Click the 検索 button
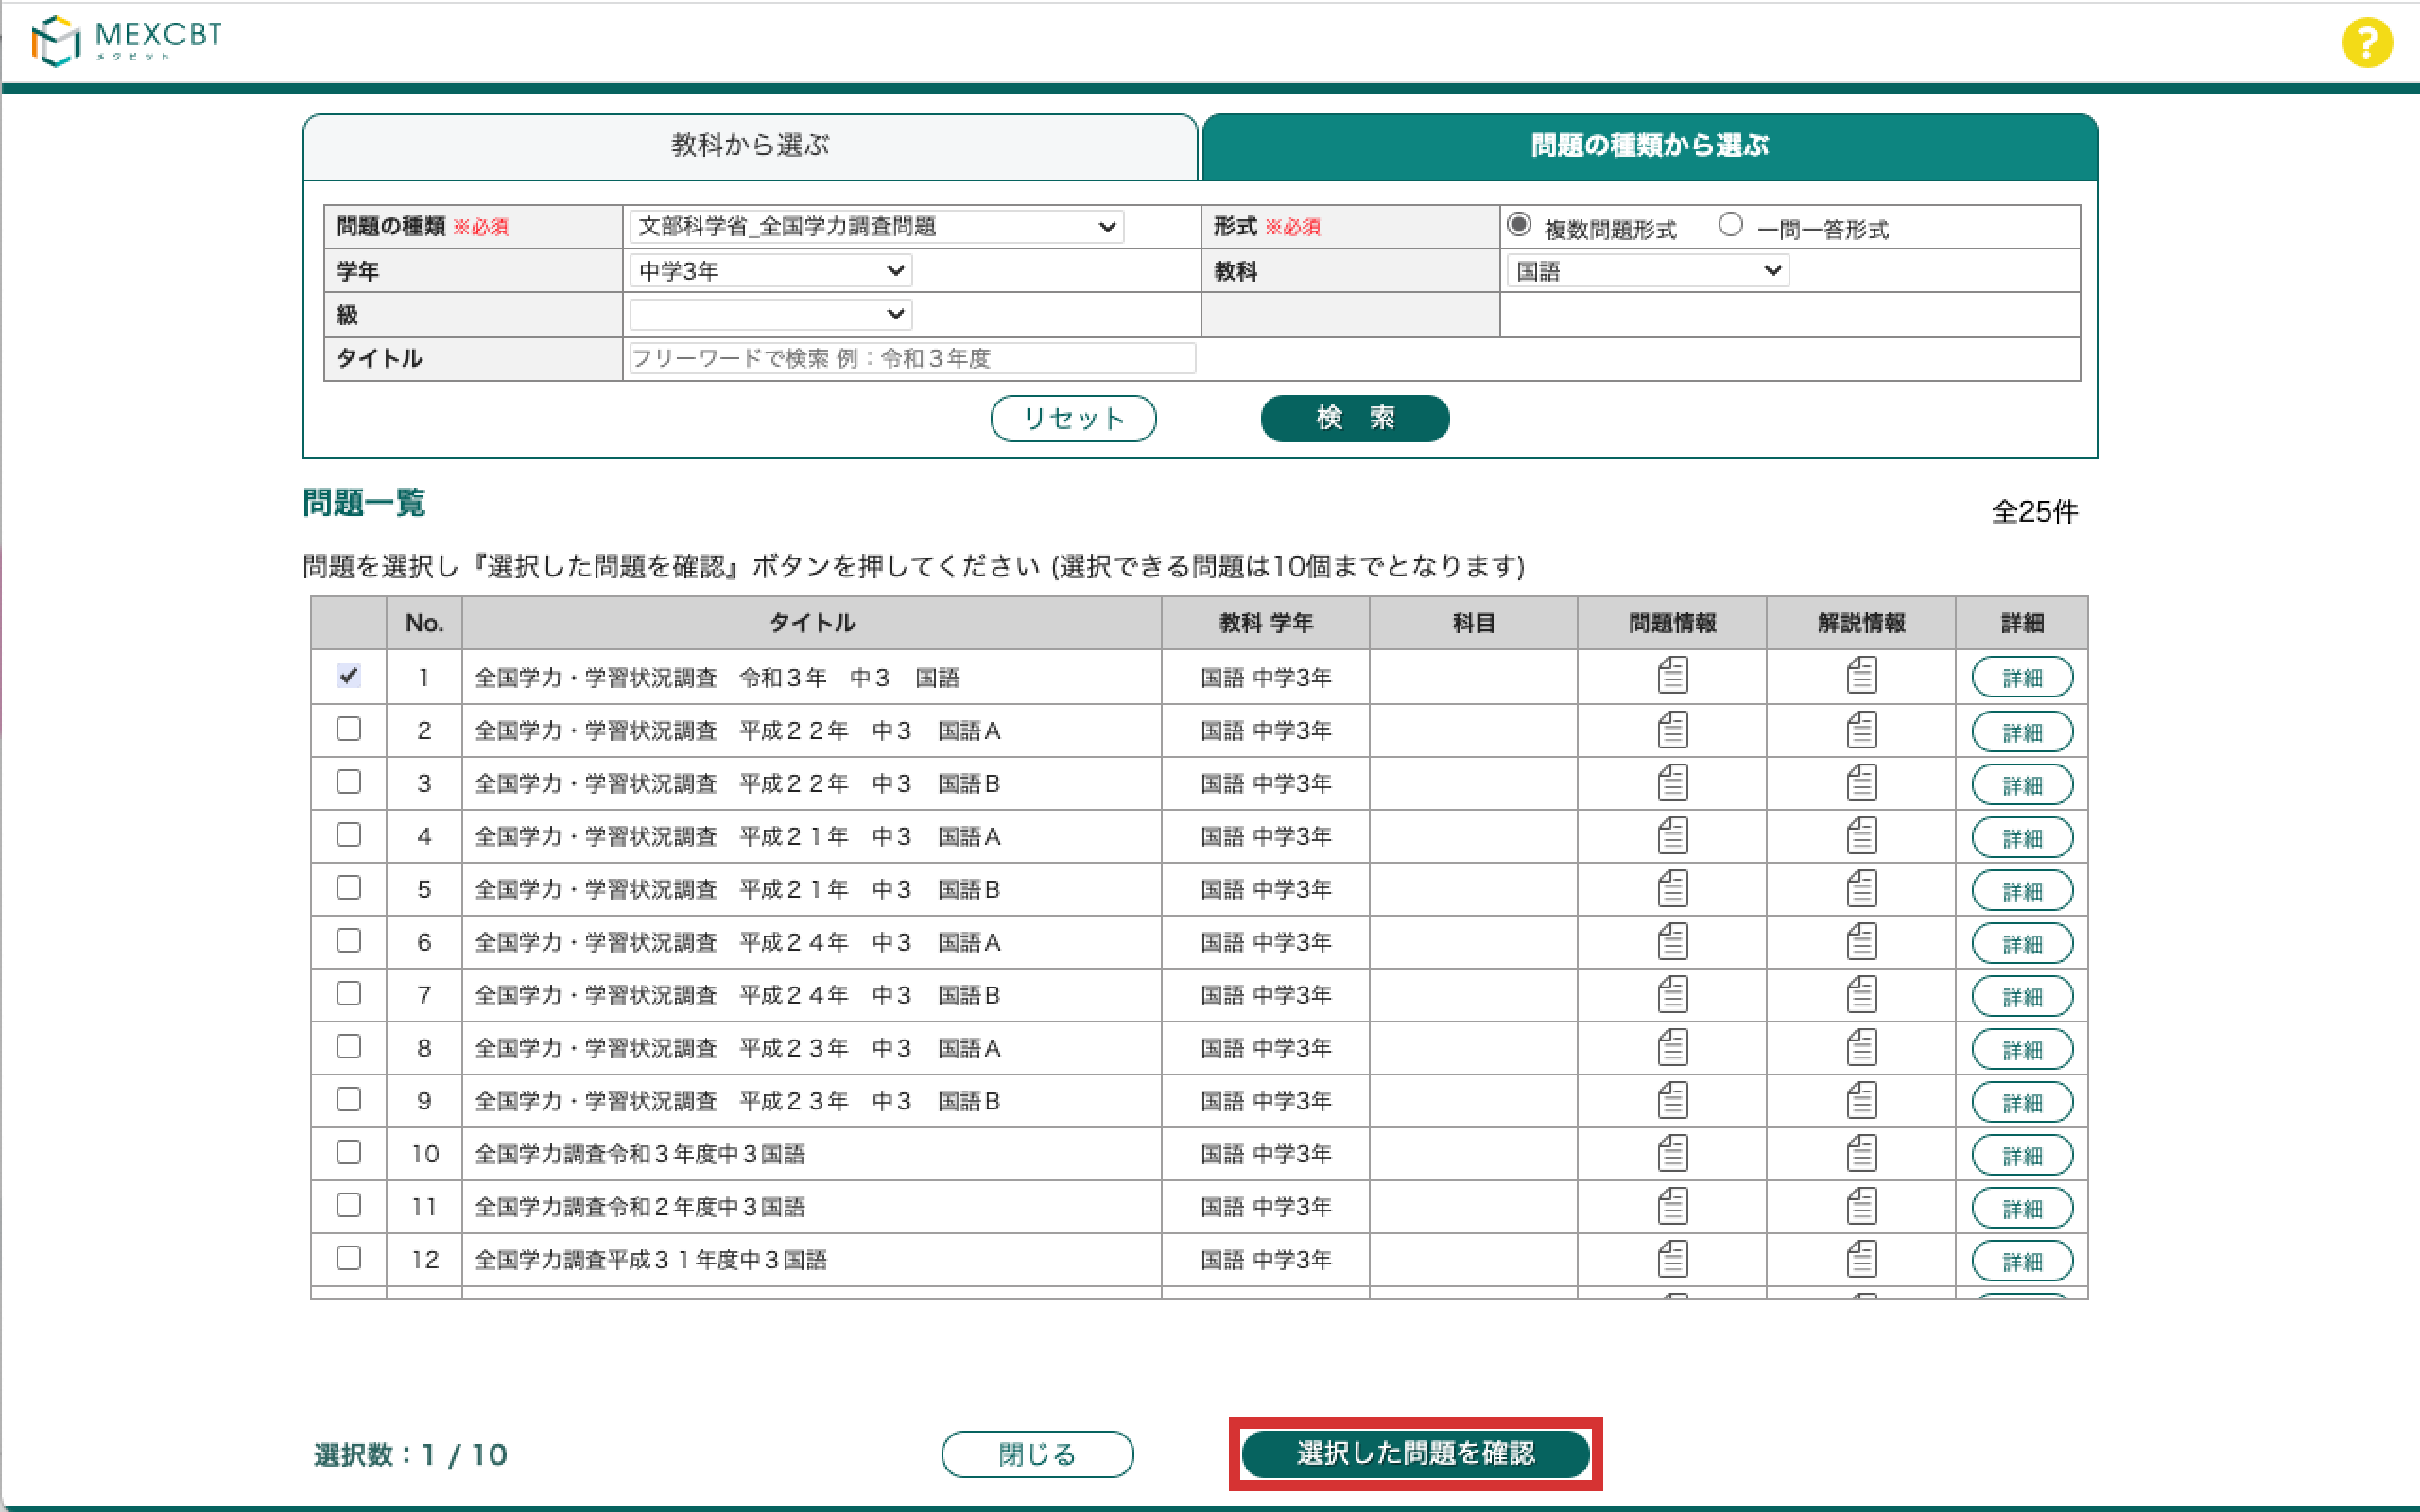2420x1512 pixels. (x=1355, y=418)
